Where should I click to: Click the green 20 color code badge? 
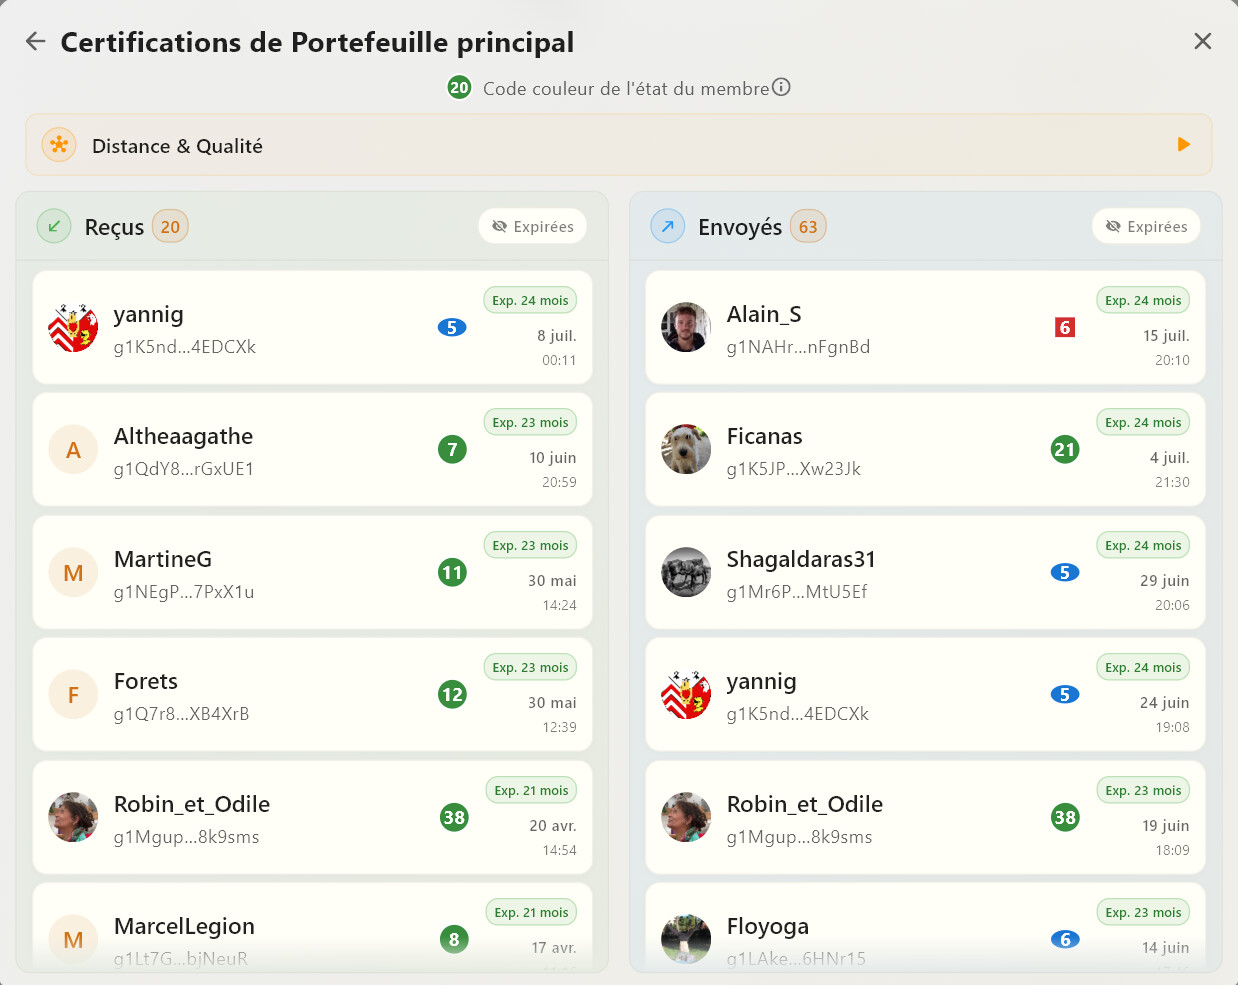459,88
